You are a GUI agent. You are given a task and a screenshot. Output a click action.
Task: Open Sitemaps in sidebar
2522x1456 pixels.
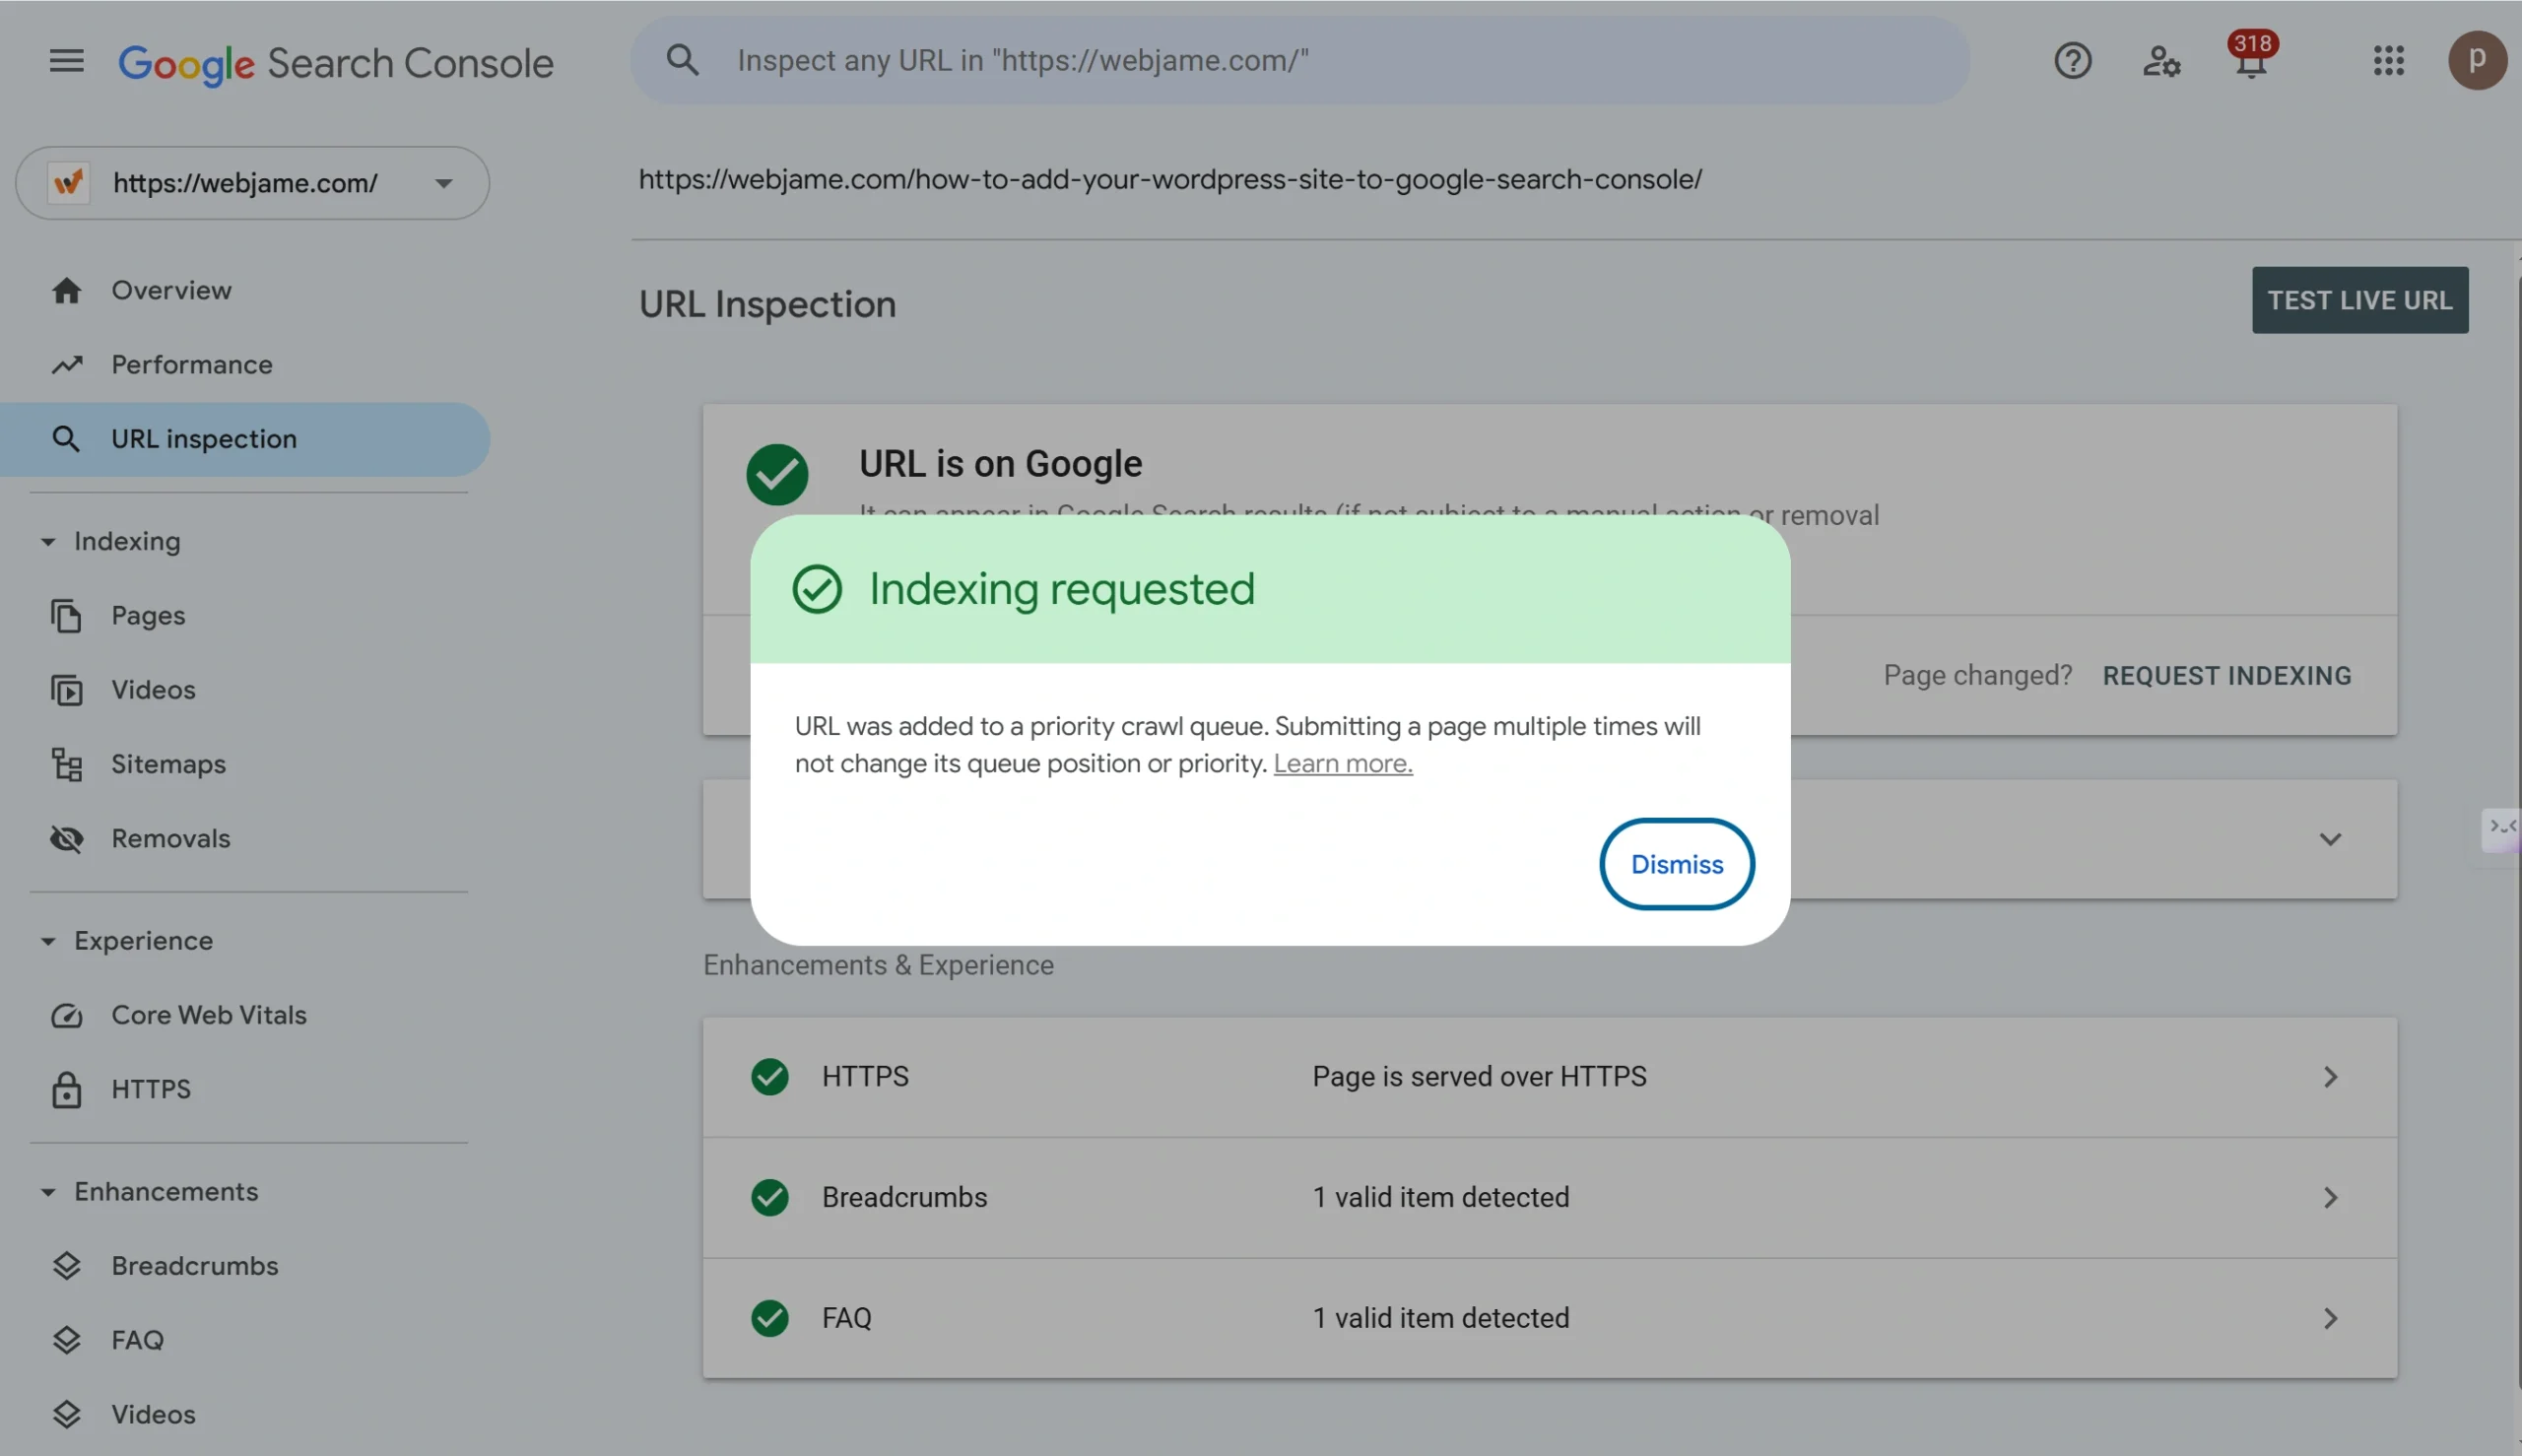[x=245, y=764]
